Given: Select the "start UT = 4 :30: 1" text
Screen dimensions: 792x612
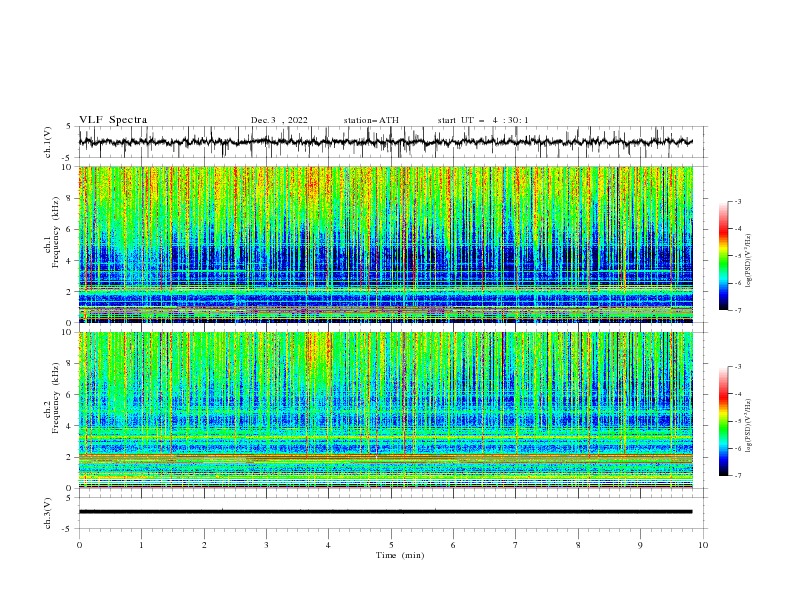Looking at the screenshot, I should [483, 120].
